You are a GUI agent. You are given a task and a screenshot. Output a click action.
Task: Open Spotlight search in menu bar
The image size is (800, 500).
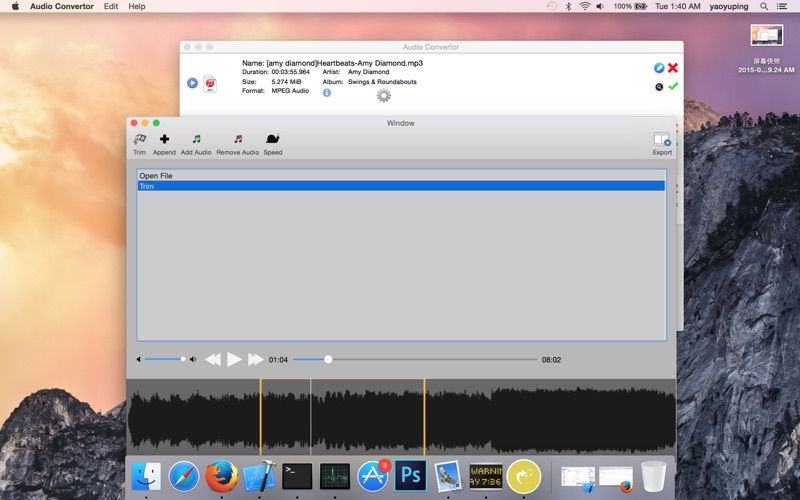point(764,6)
